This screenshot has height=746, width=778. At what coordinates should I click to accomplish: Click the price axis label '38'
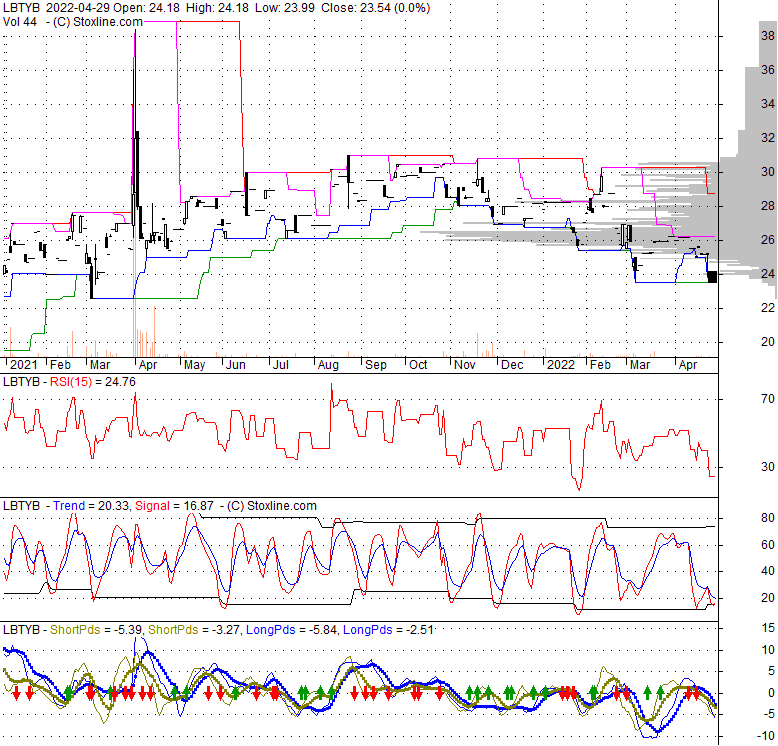(768, 36)
